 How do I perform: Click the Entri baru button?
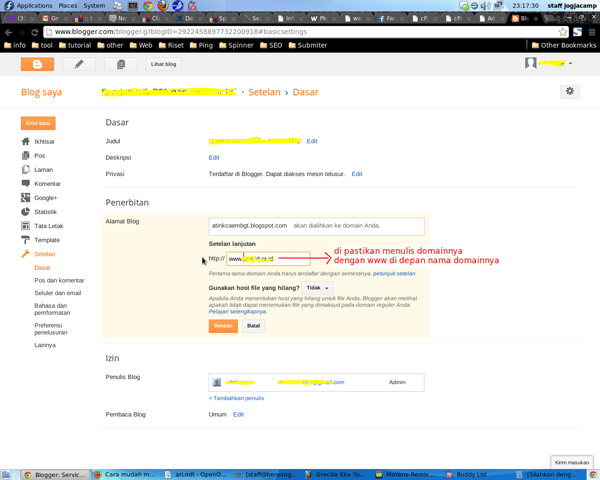click(38, 123)
